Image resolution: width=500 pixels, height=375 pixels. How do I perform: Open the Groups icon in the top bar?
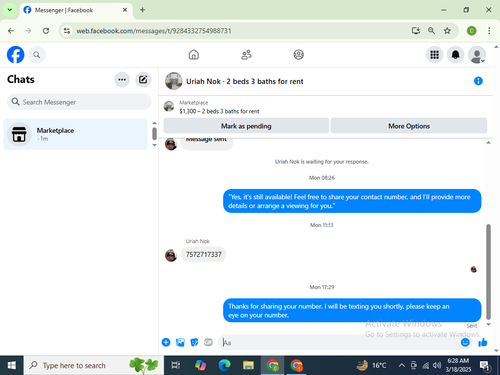coord(298,54)
